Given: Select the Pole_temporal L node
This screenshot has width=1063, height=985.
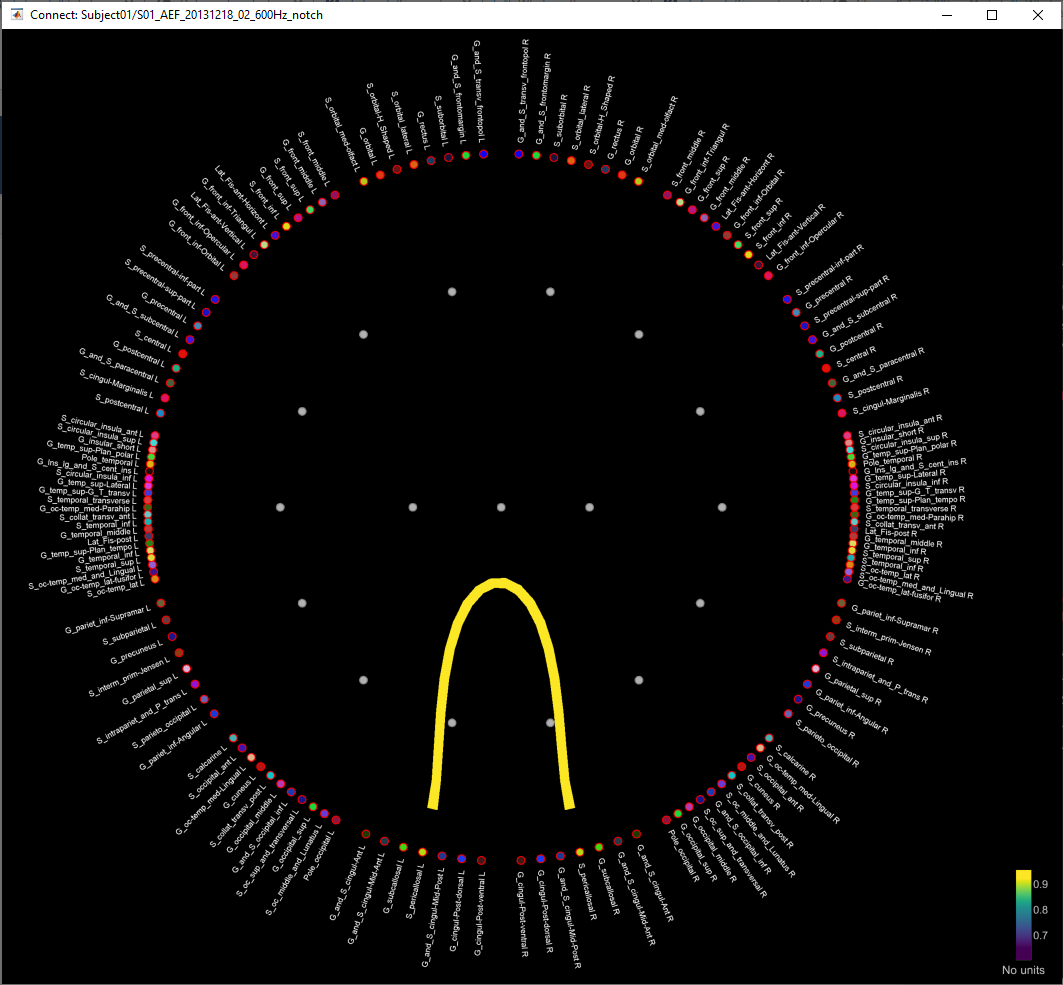Looking at the screenshot, I should point(150,464).
